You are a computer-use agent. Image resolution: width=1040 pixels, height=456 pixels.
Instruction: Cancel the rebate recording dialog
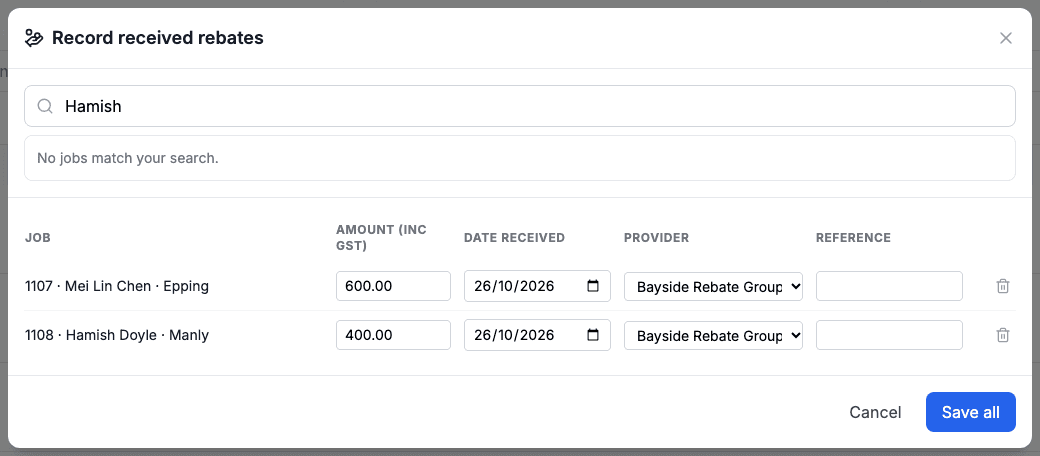point(875,412)
